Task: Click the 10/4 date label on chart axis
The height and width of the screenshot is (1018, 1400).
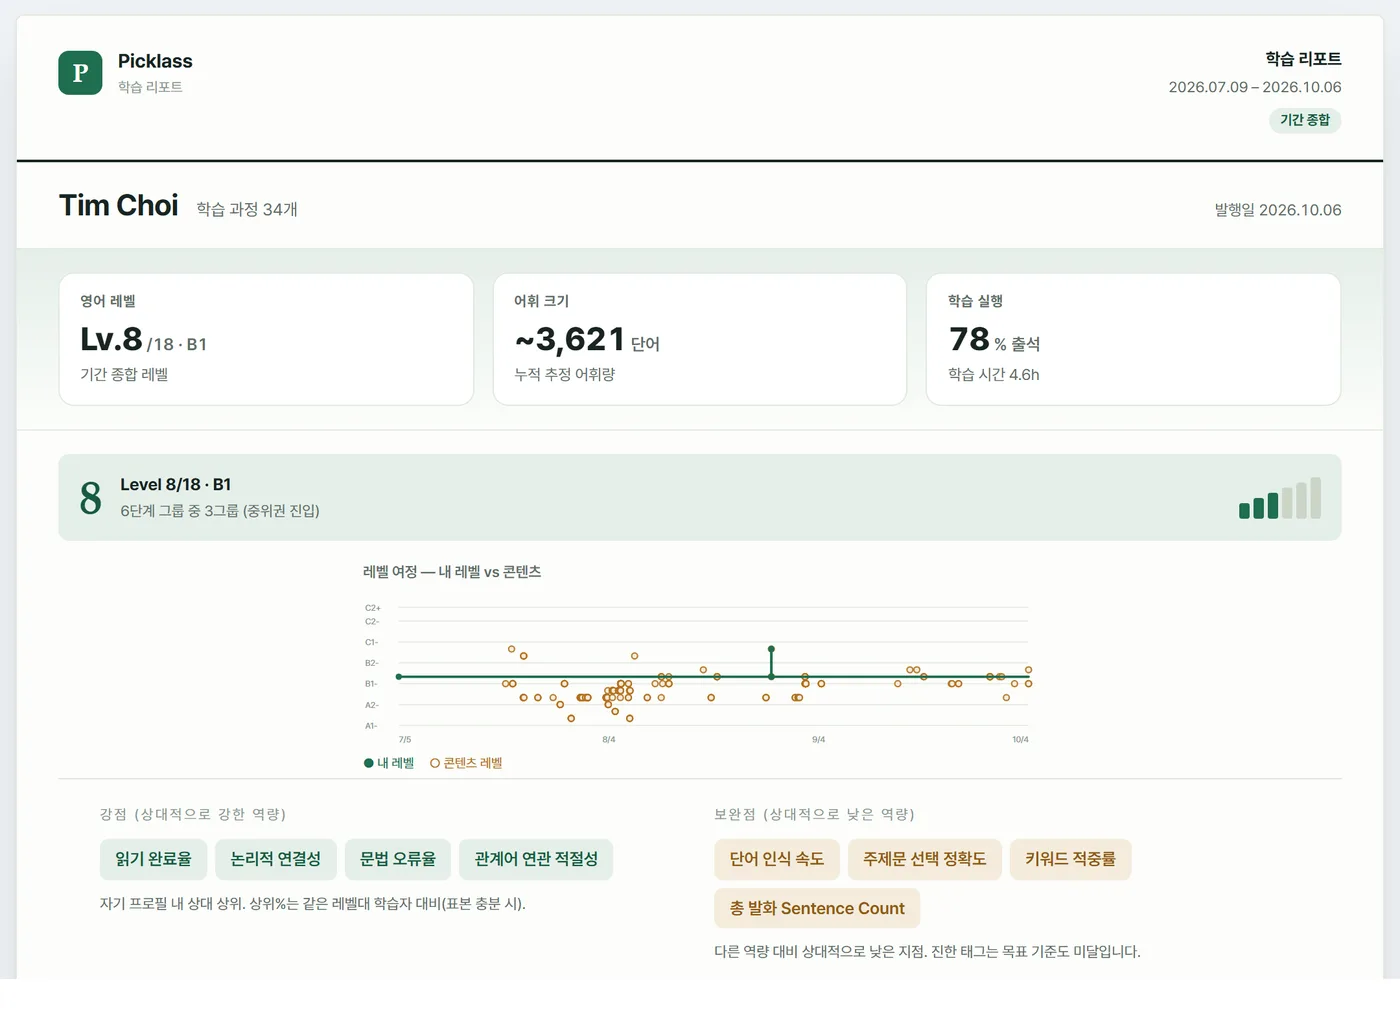Action: click(x=1020, y=740)
